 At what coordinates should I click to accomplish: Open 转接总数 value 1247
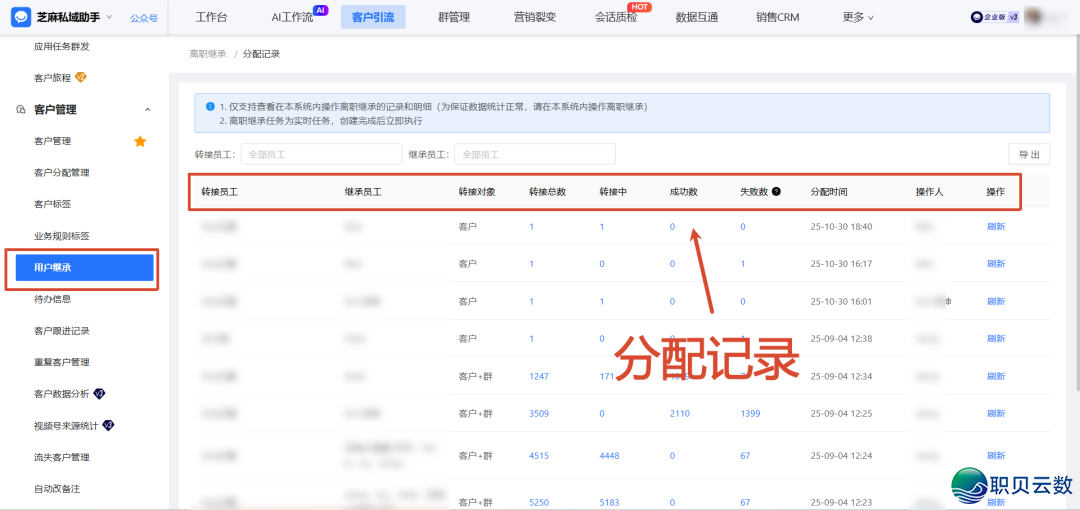click(539, 376)
